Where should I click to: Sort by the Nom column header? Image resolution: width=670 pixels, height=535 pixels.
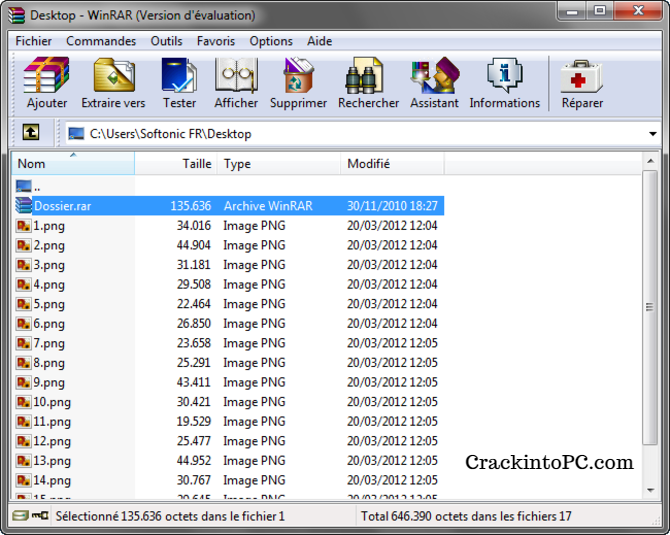click(x=73, y=163)
